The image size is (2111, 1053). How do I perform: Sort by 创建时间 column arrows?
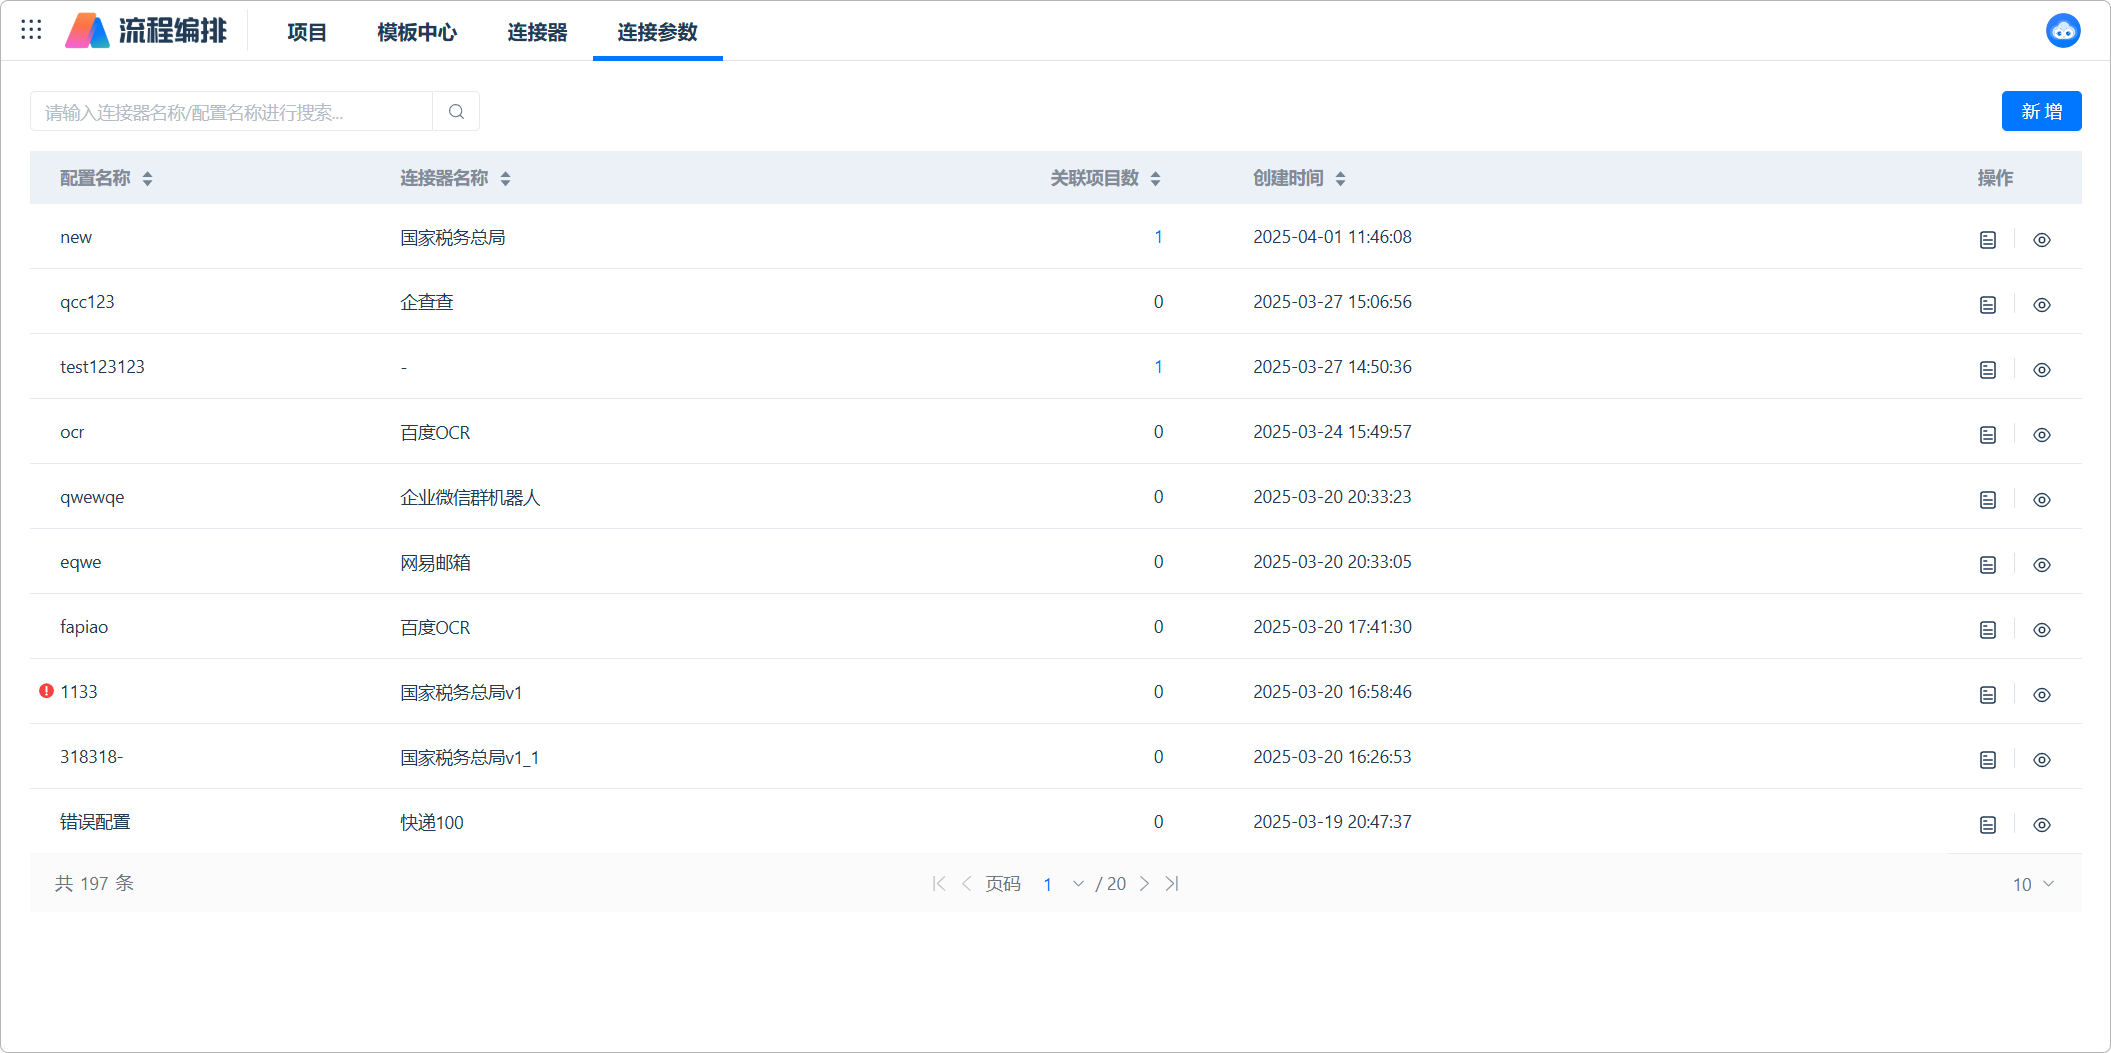click(x=1340, y=179)
